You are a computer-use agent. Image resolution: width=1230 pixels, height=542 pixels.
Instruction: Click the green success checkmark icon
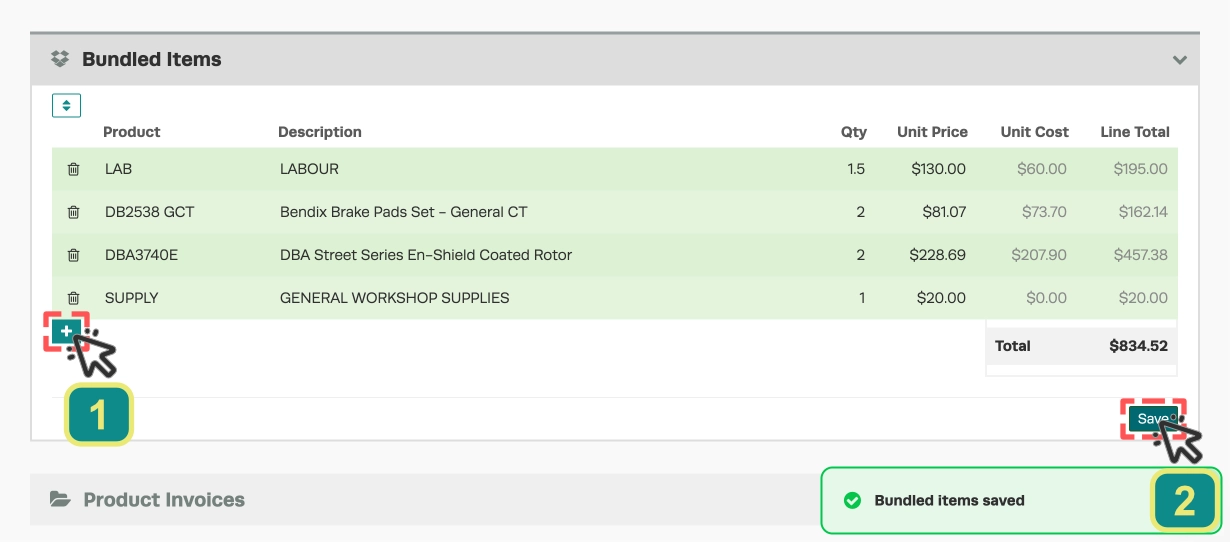click(852, 500)
